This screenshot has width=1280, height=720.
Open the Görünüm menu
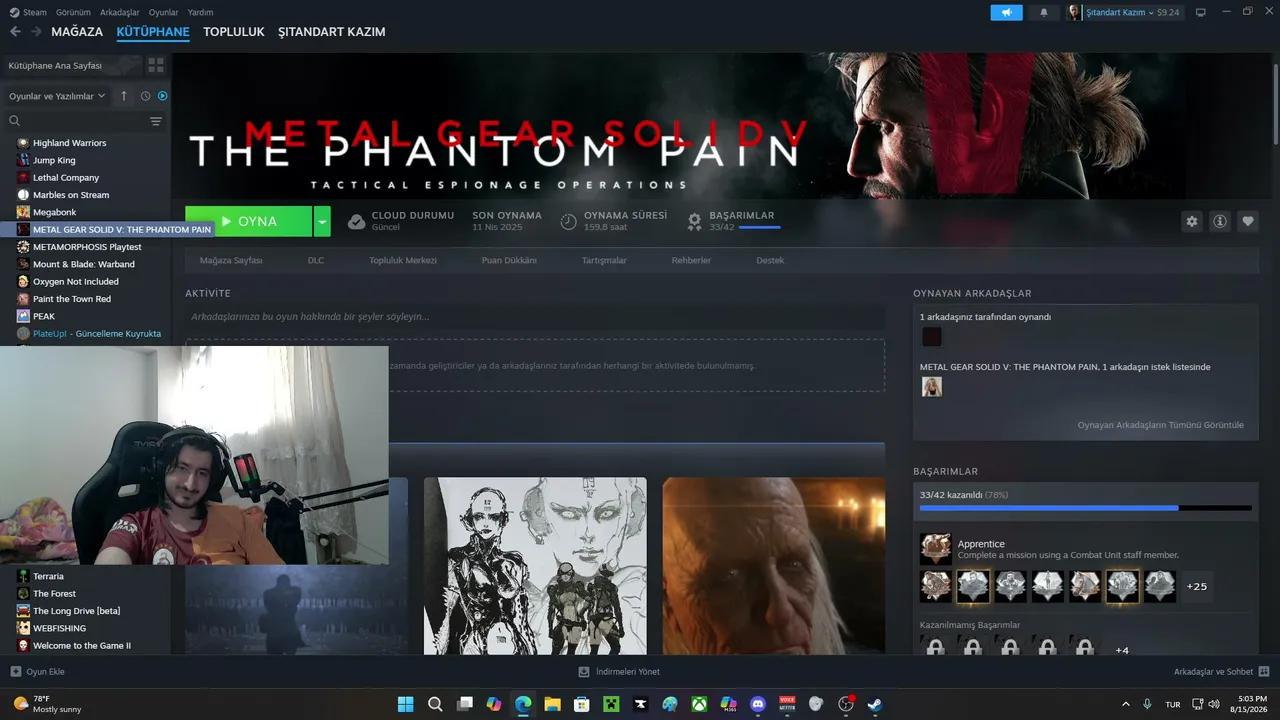[73, 12]
